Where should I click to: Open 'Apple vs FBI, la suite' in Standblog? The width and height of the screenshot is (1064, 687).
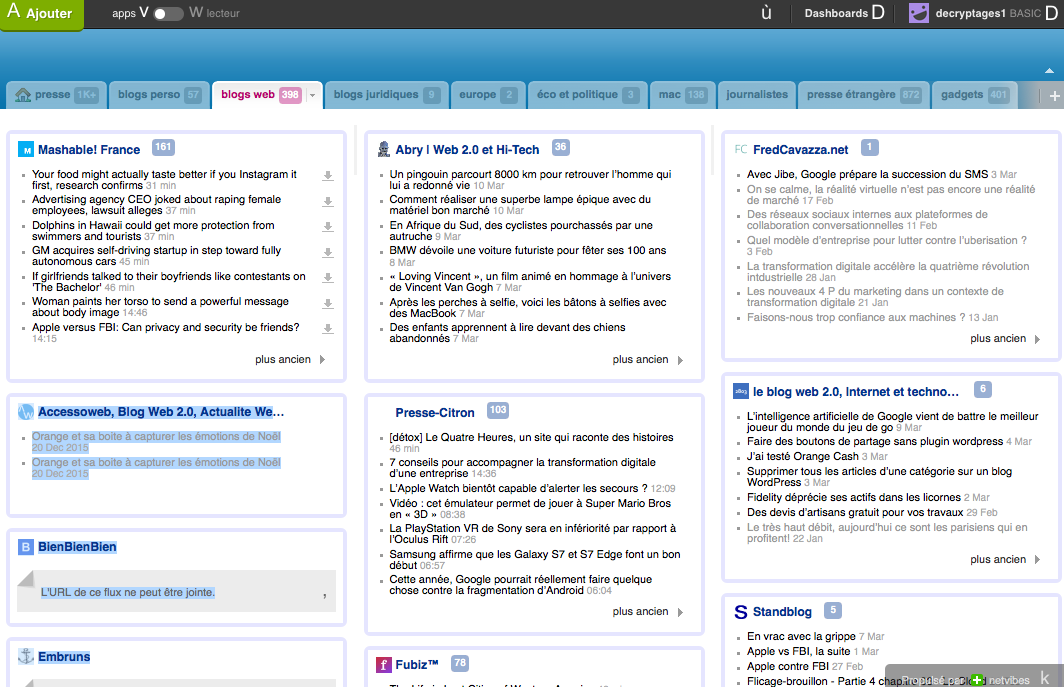click(799, 651)
